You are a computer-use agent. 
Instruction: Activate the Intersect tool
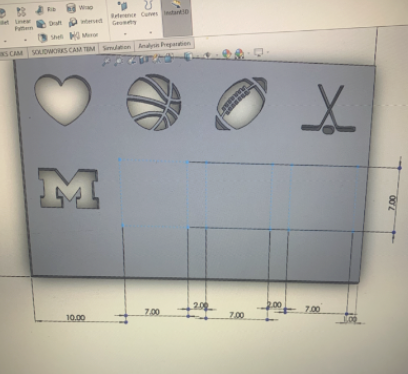(x=86, y=22)
